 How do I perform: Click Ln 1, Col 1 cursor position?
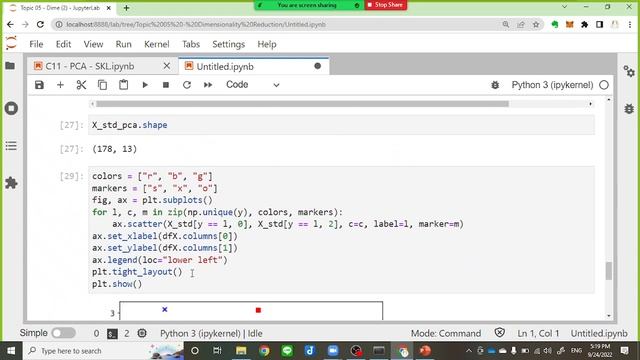click(x=538, y=333)
